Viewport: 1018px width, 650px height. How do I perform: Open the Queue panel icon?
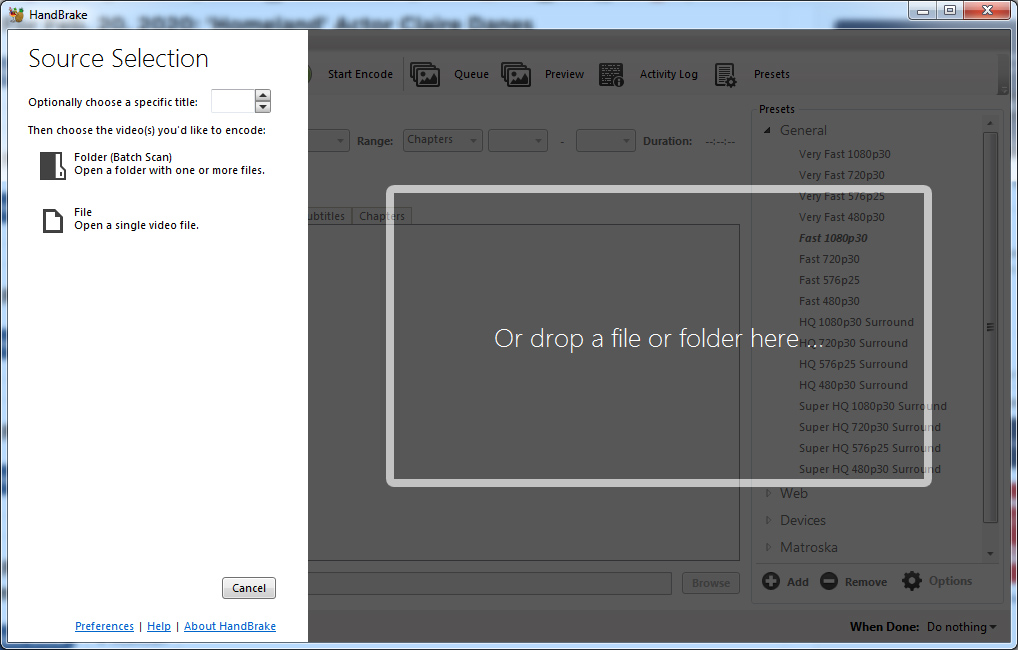(425, 73)
